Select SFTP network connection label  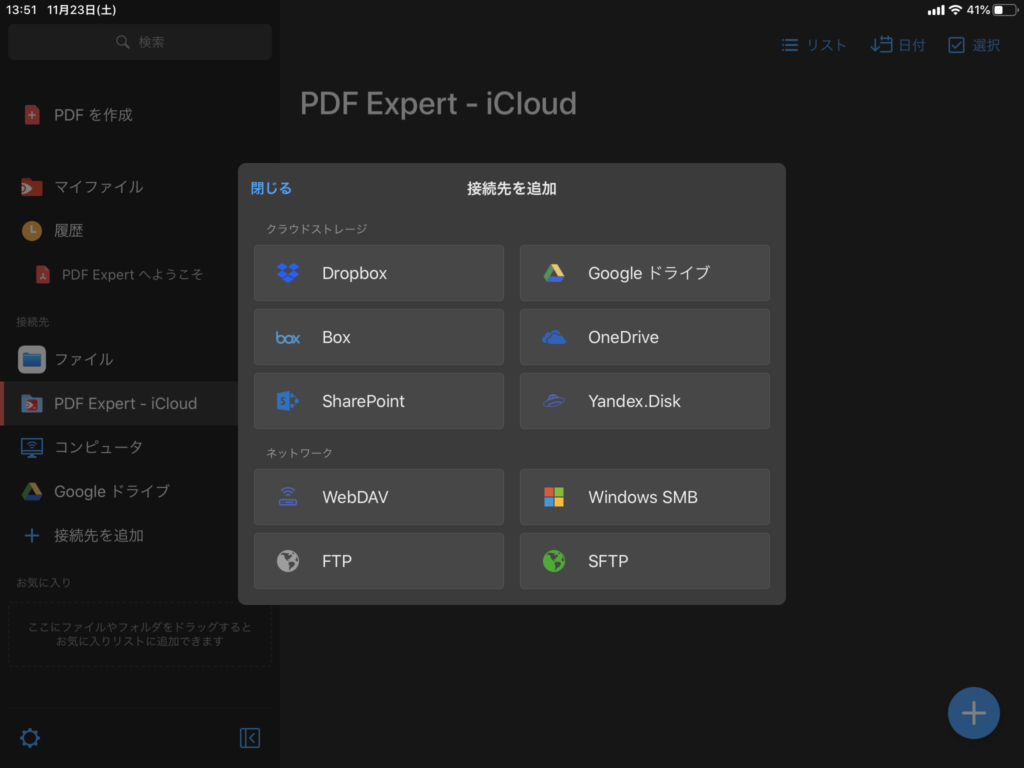pos(608,561)
